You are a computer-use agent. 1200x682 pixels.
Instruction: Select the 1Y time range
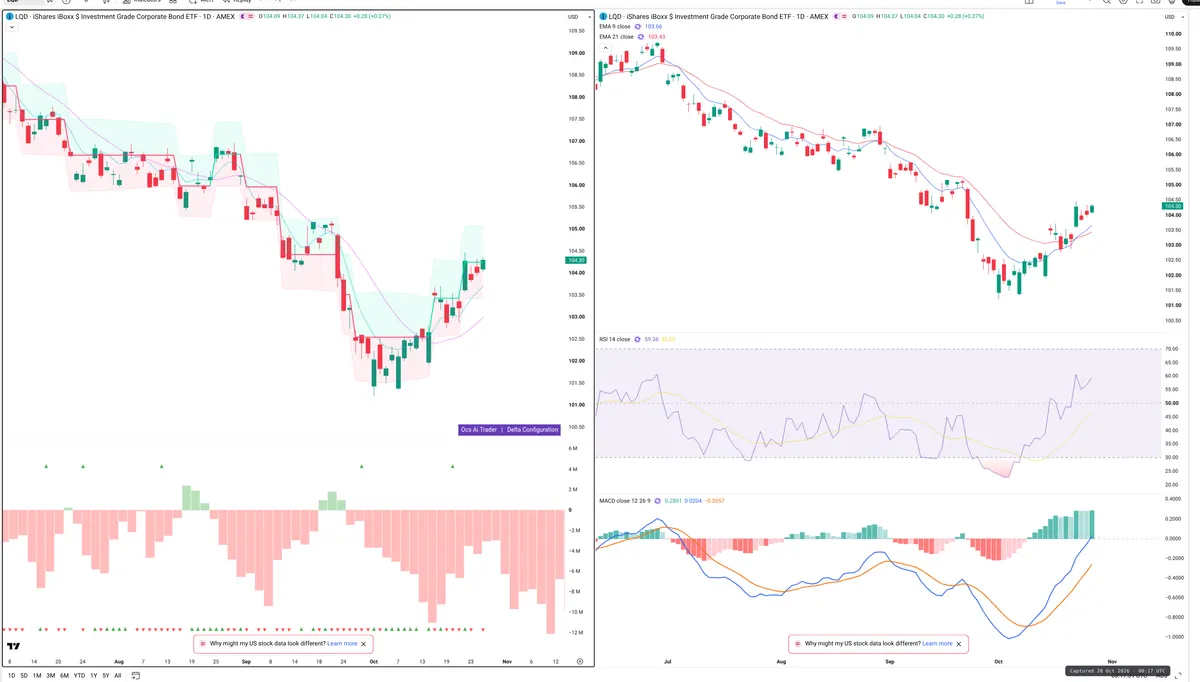tap(93, 676)
